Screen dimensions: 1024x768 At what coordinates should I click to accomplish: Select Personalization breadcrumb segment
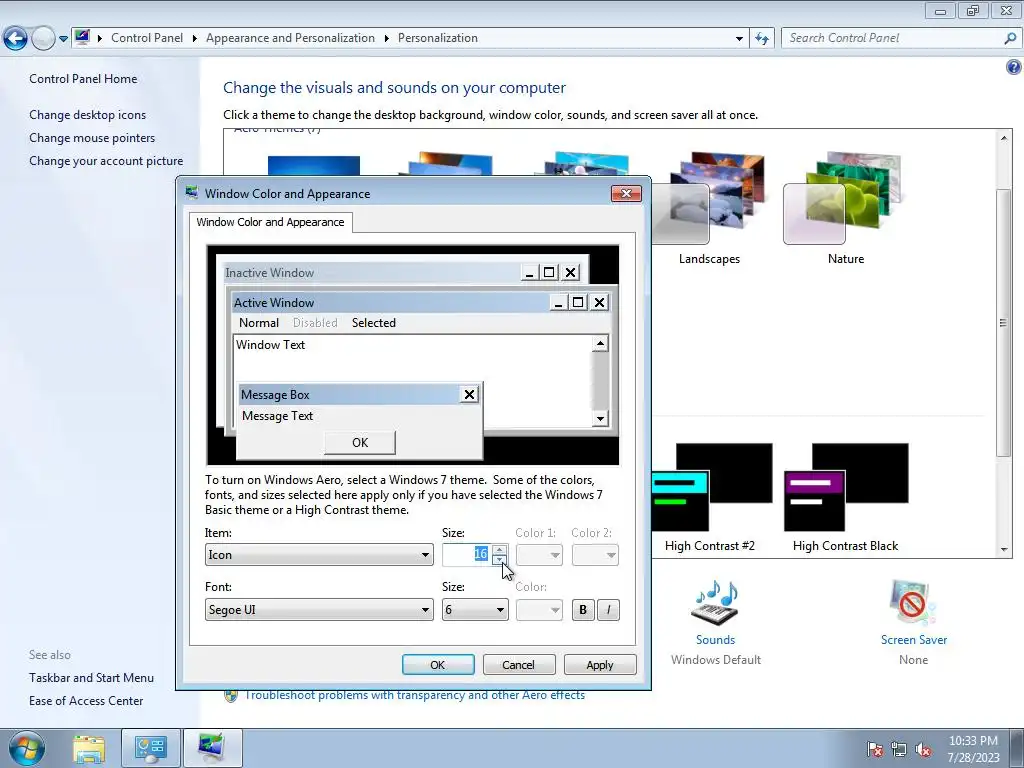pos(438,38)
